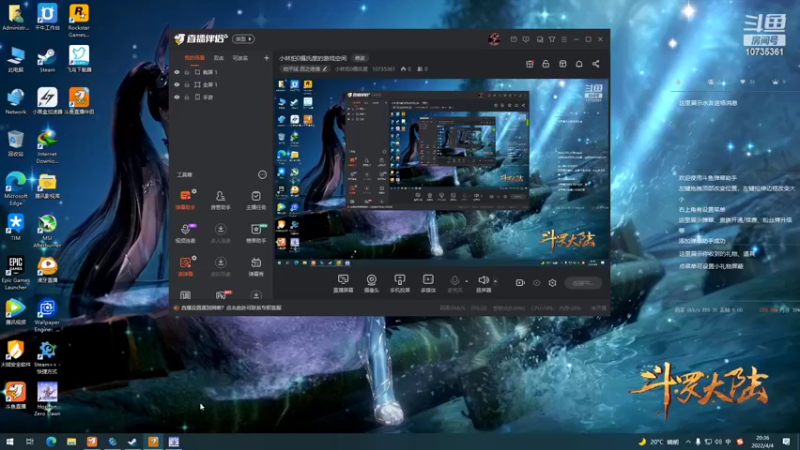Open the video co-stream microphone tool
This screenshot has width=800, height=450.
coord(185,233)
